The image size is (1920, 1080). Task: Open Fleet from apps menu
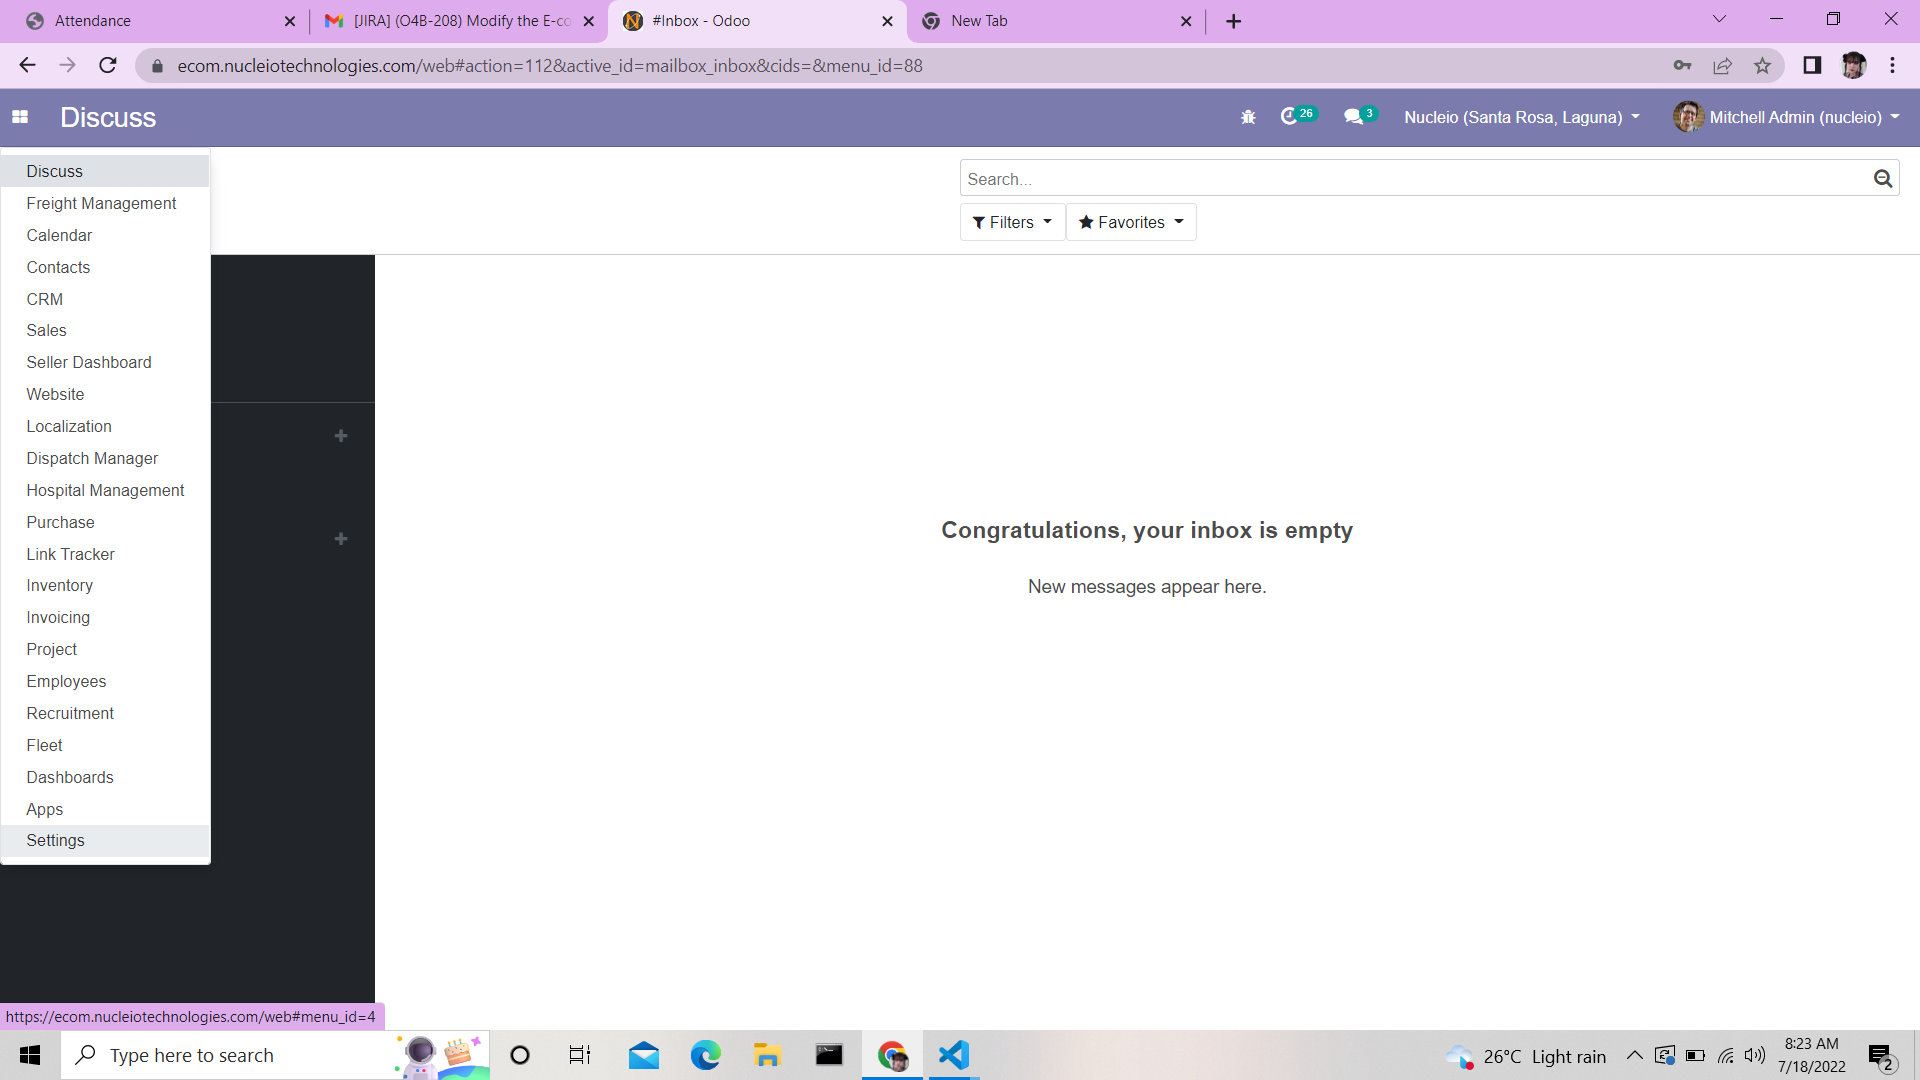105,745
